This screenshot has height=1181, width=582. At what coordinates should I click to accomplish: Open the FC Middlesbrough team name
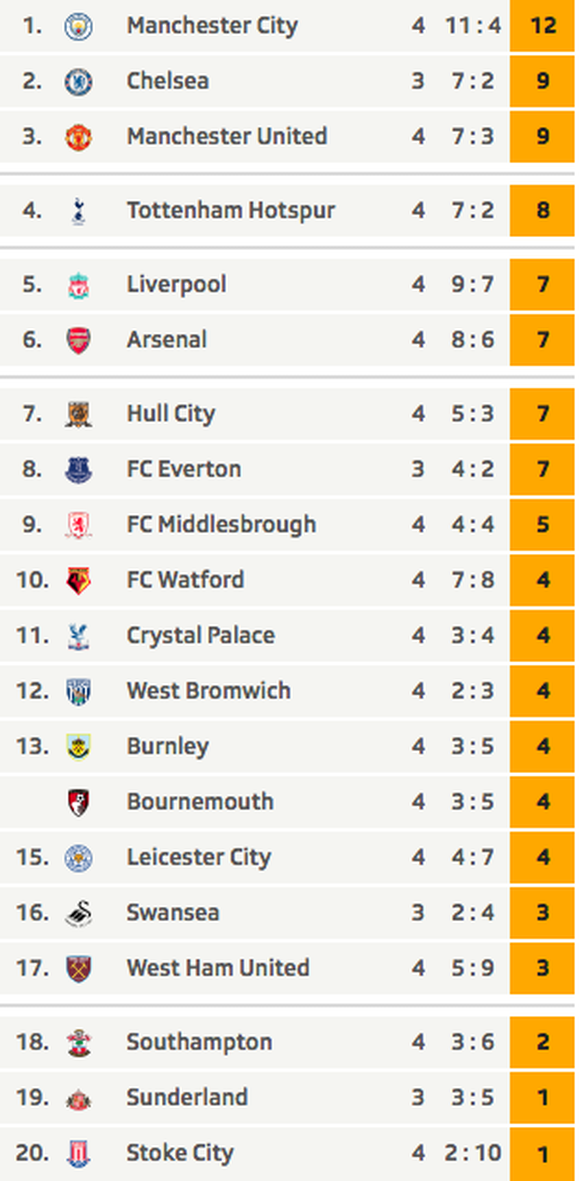point(221,525)
